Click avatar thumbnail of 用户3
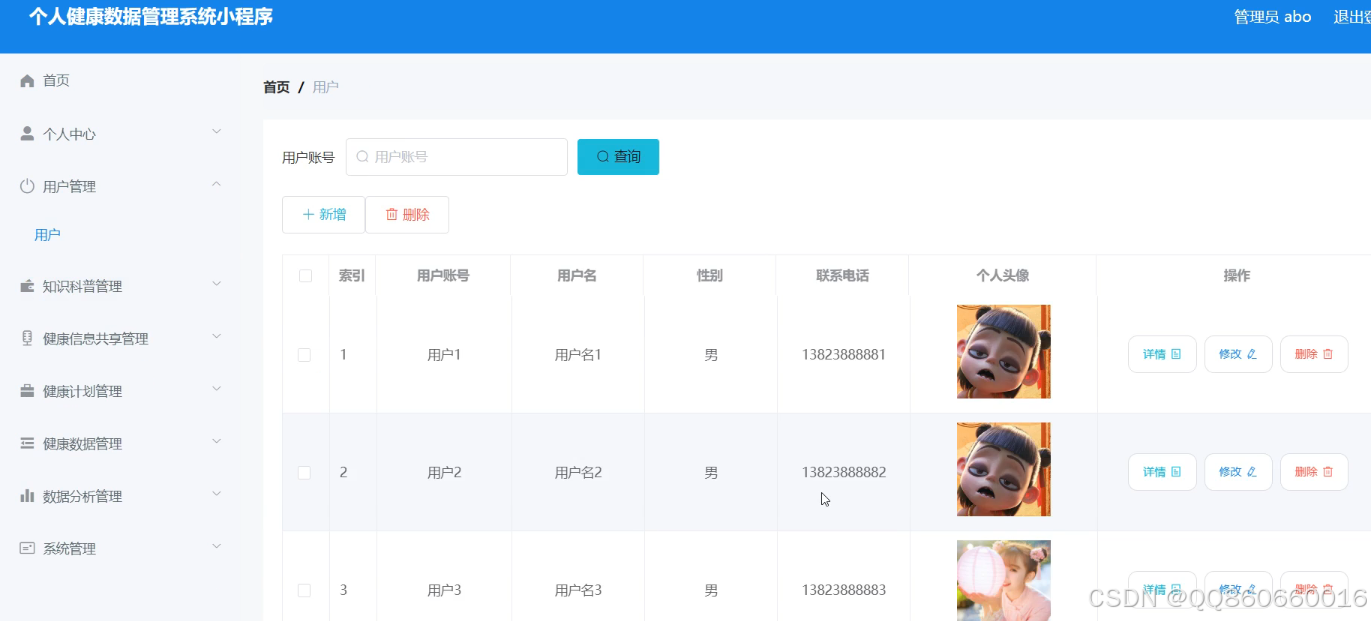The width and height of the screenshot is (1371, 621). pos(1003,580)
